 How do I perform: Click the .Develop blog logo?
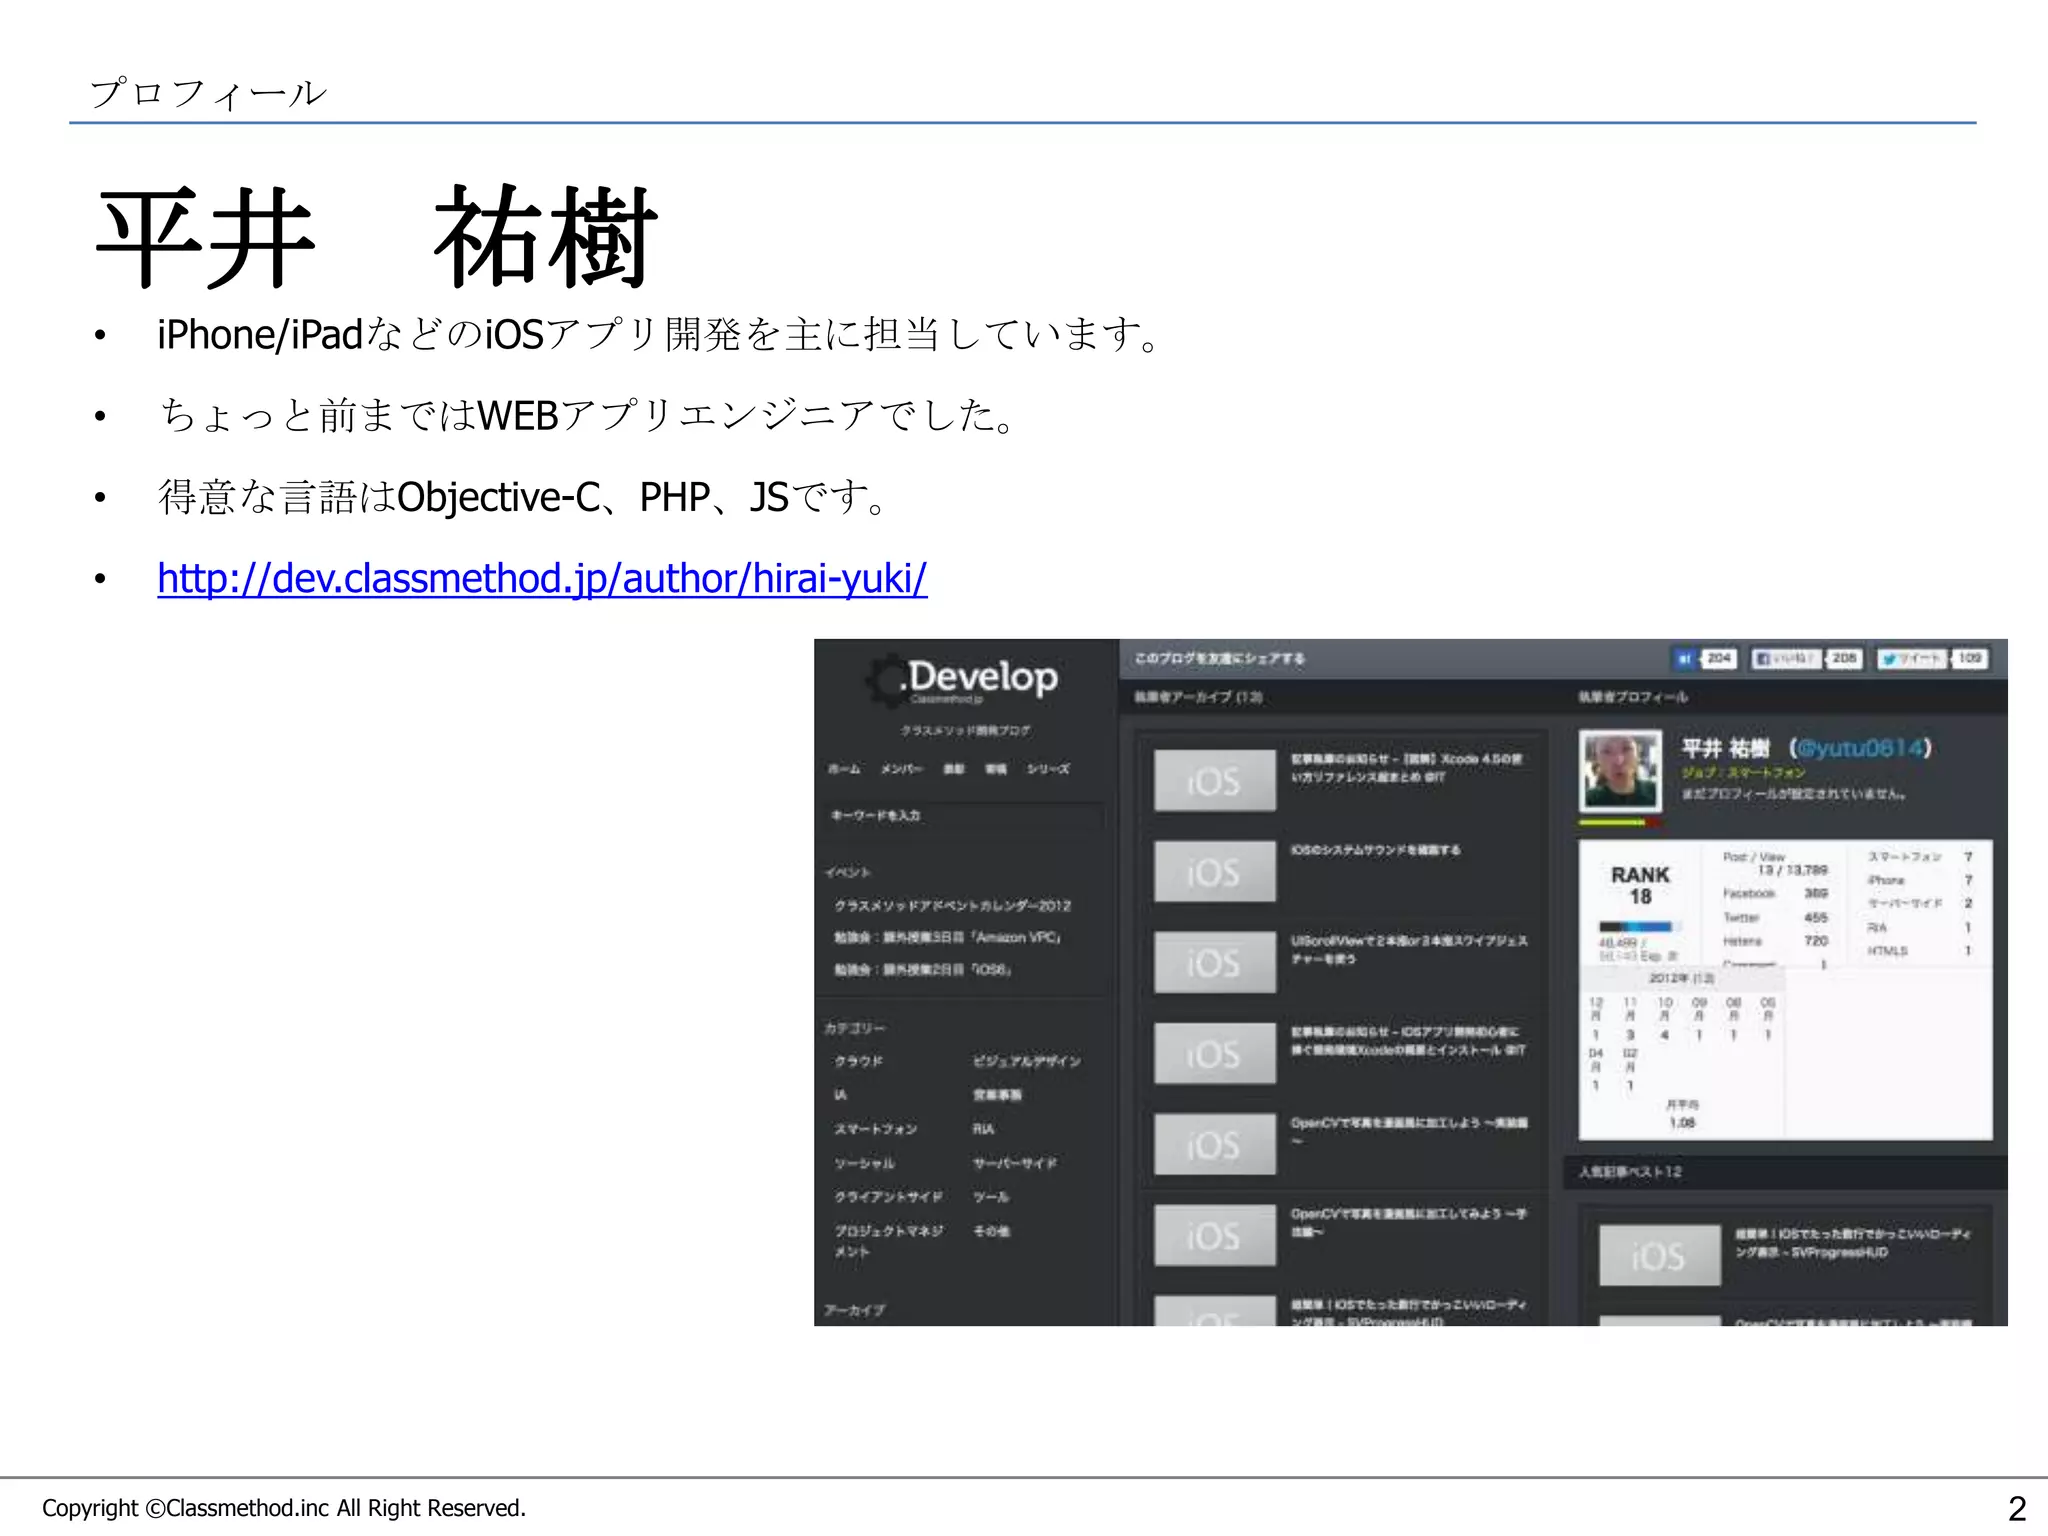click(963, 679)
